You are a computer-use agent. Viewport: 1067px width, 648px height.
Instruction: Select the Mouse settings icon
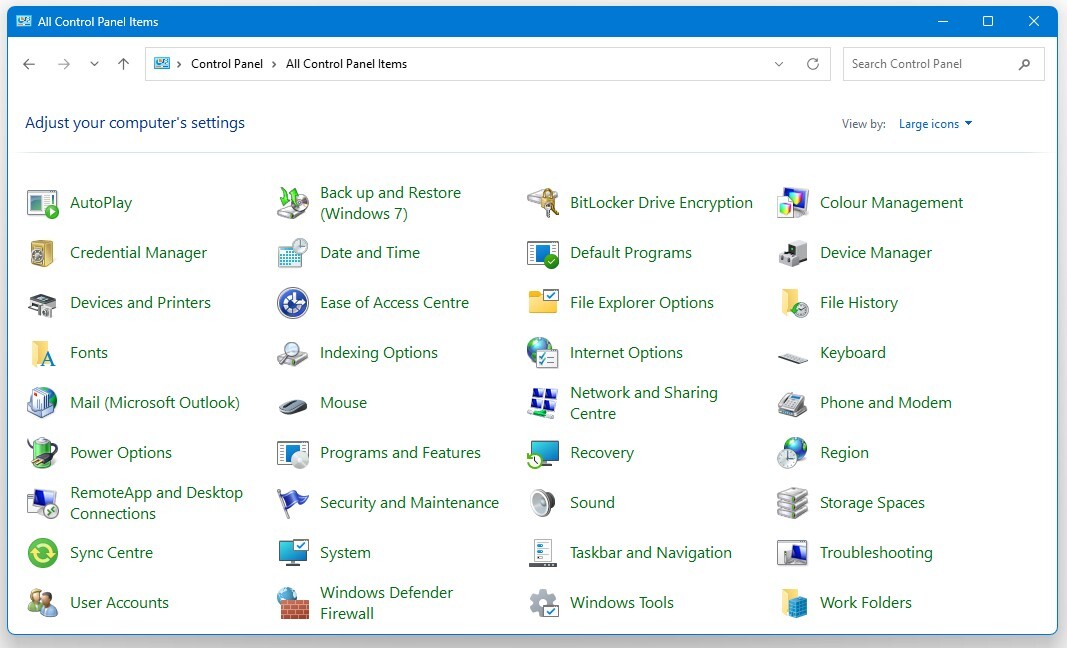coord(343,402)
